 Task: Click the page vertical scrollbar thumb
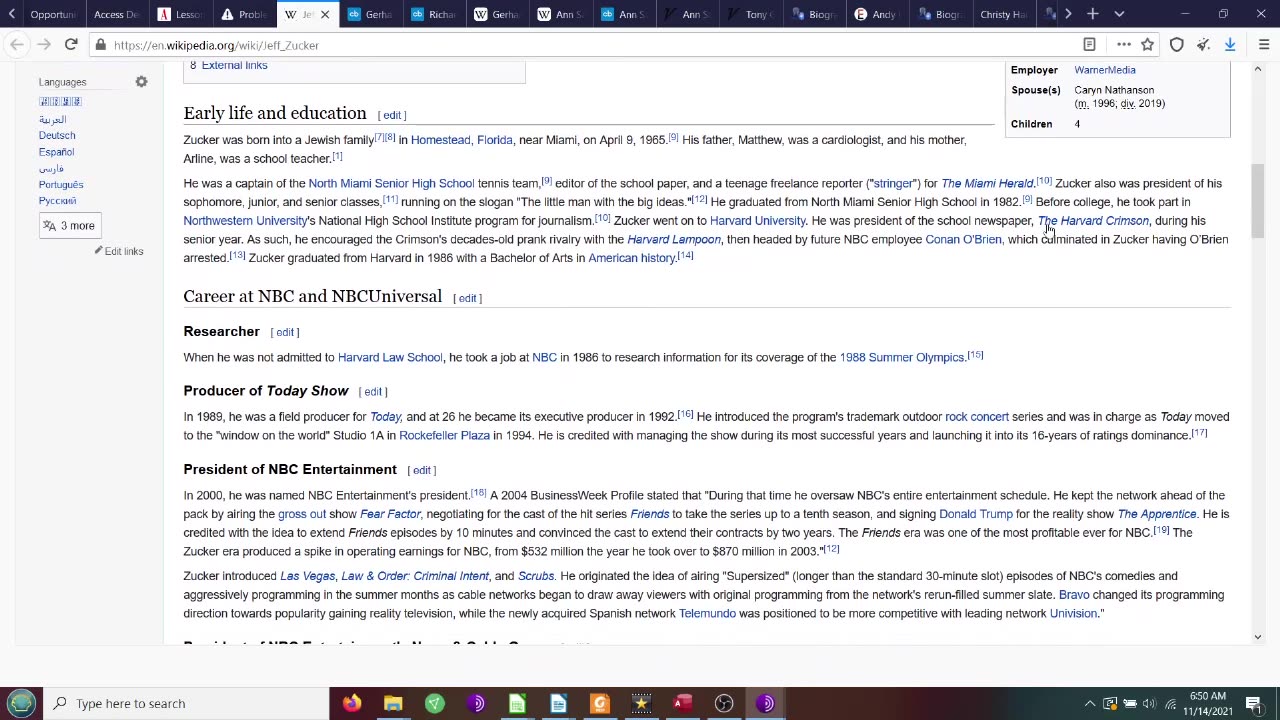click(x=1258, y=201)
